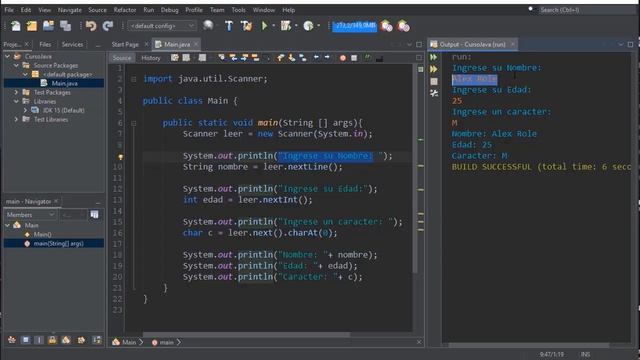This screenshot has width=640, height=360.
Task: Click the Redo toolbar icon
Action: click(108, 26)
